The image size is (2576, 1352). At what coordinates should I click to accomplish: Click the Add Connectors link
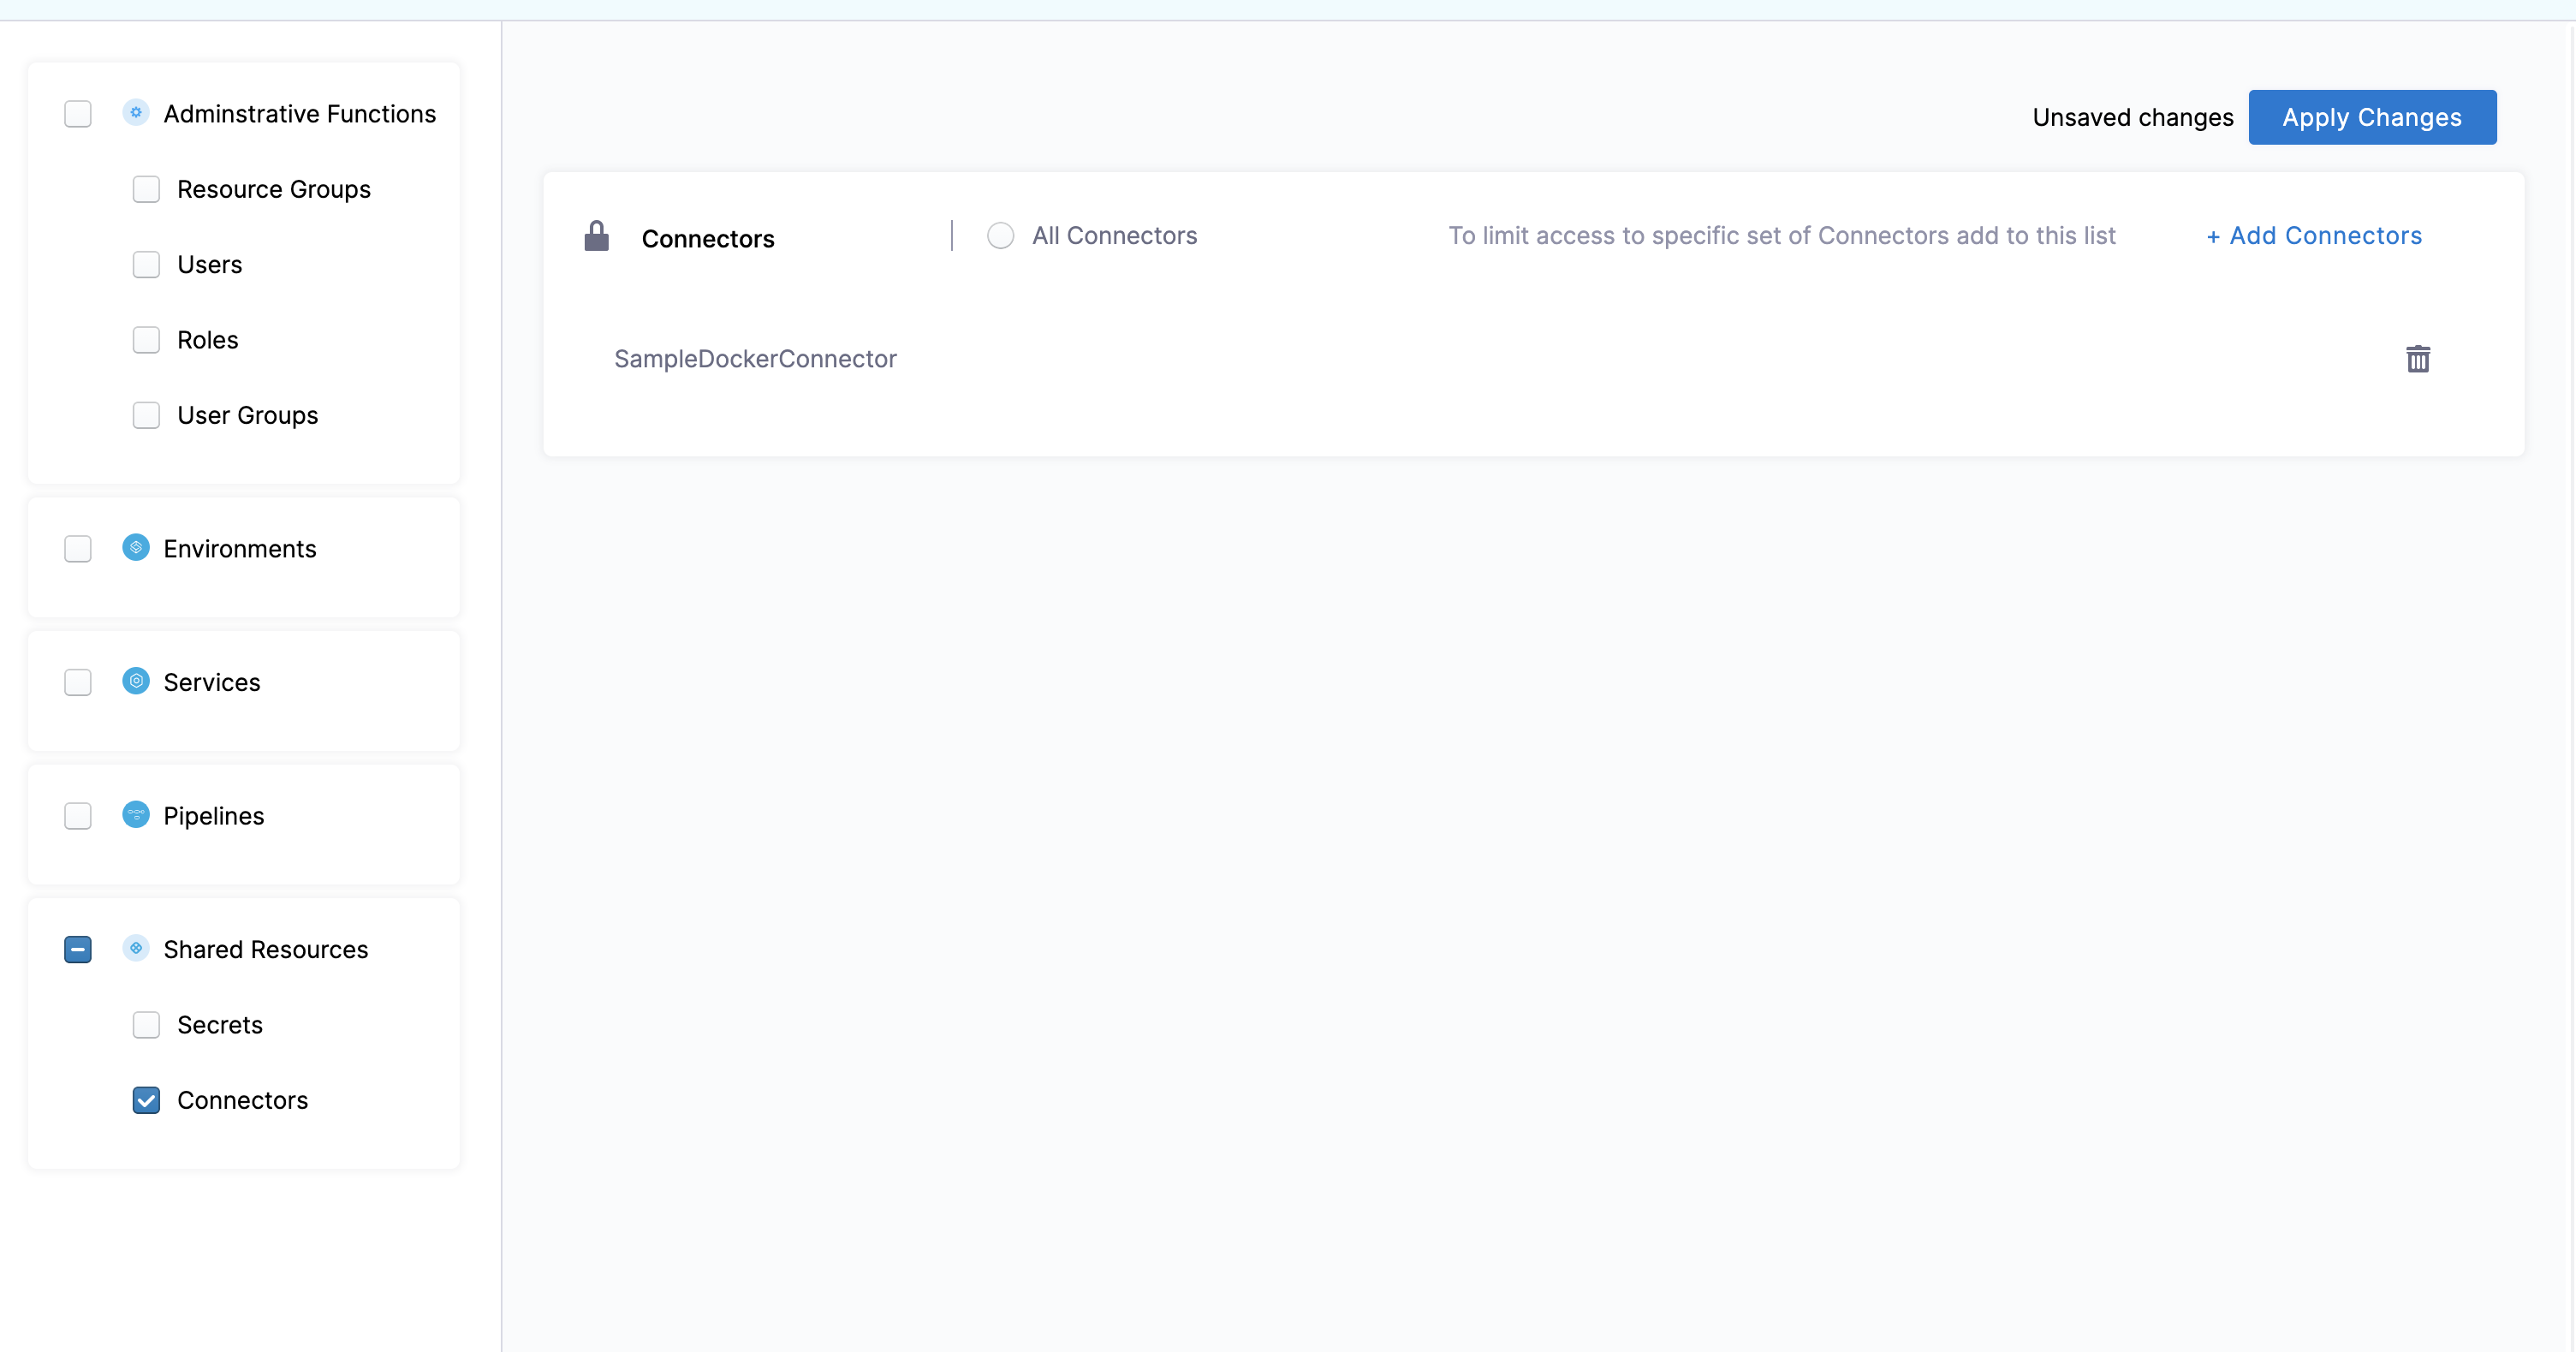pyautogui.click(x=2314, y=236)
